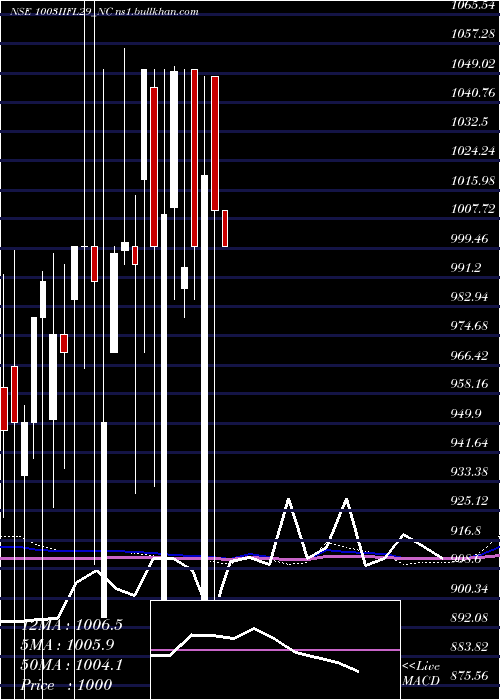
Task: Click the 908.6 price label
Action: (467, 559)
